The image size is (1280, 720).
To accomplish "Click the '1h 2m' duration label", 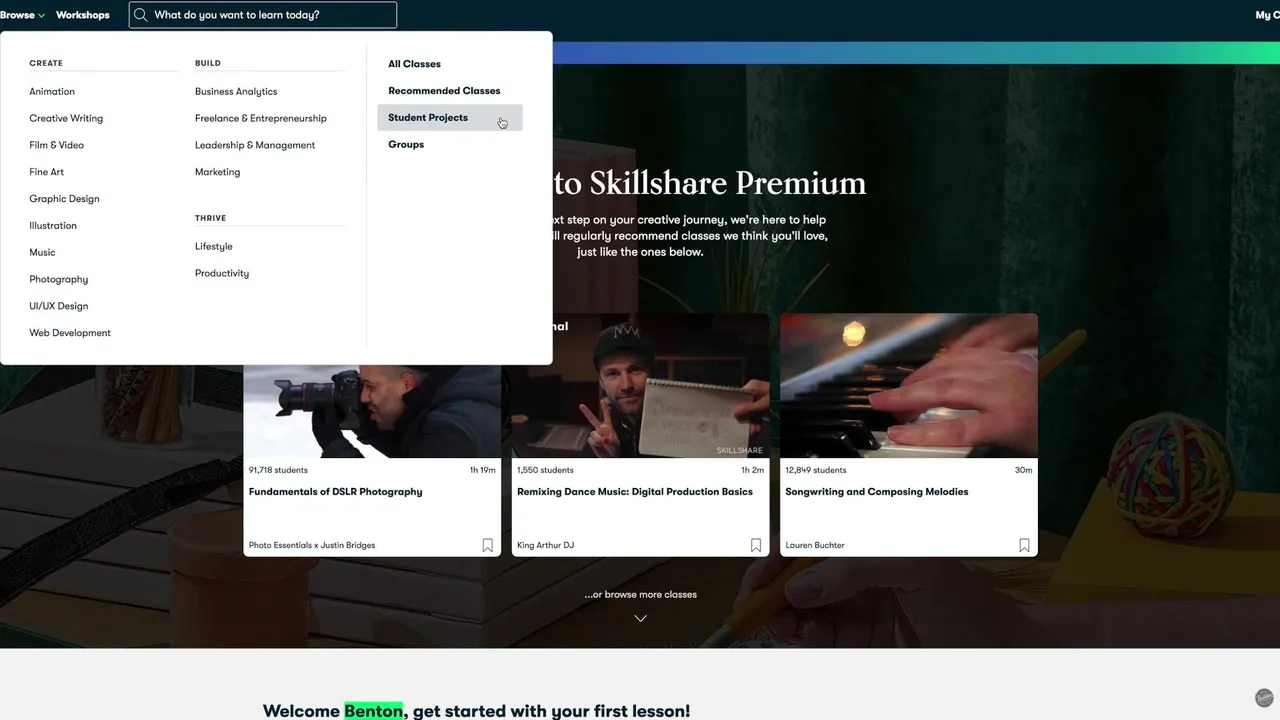I will pos(752,470).
